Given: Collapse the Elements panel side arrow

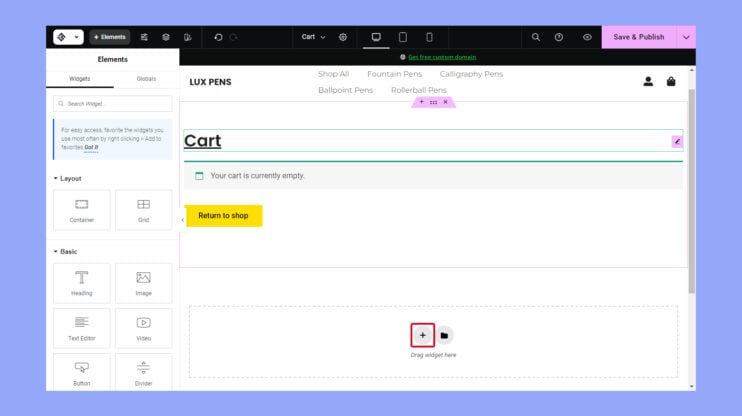Looking at the screenshot, I should [183, 220].
